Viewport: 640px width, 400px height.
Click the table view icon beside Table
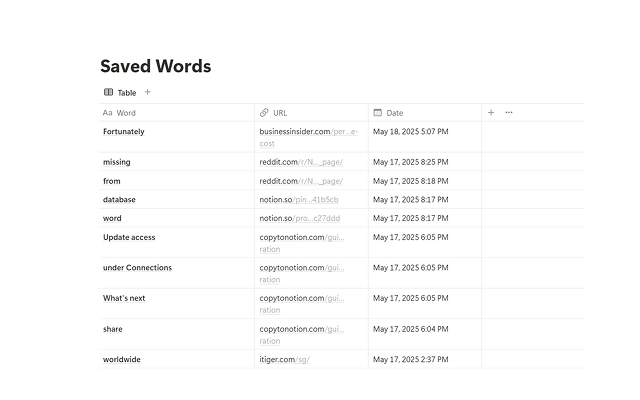click(x=108, y=92)
